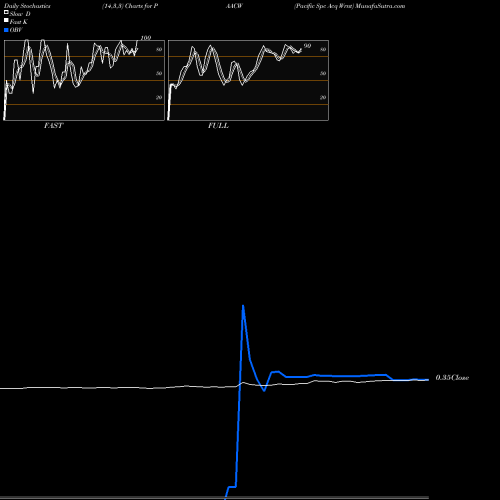
Task: Click the '90' value on FULL chart
Action: (x=307, y=46)
